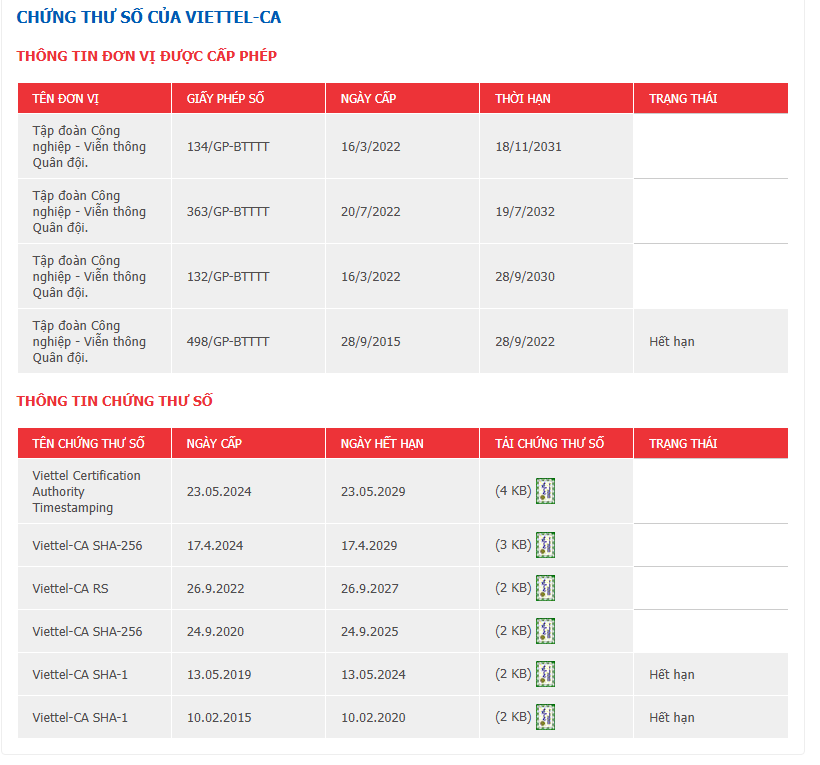Click issue date "17.4.2024"
820x765 pixels.
tap(215, 545)
